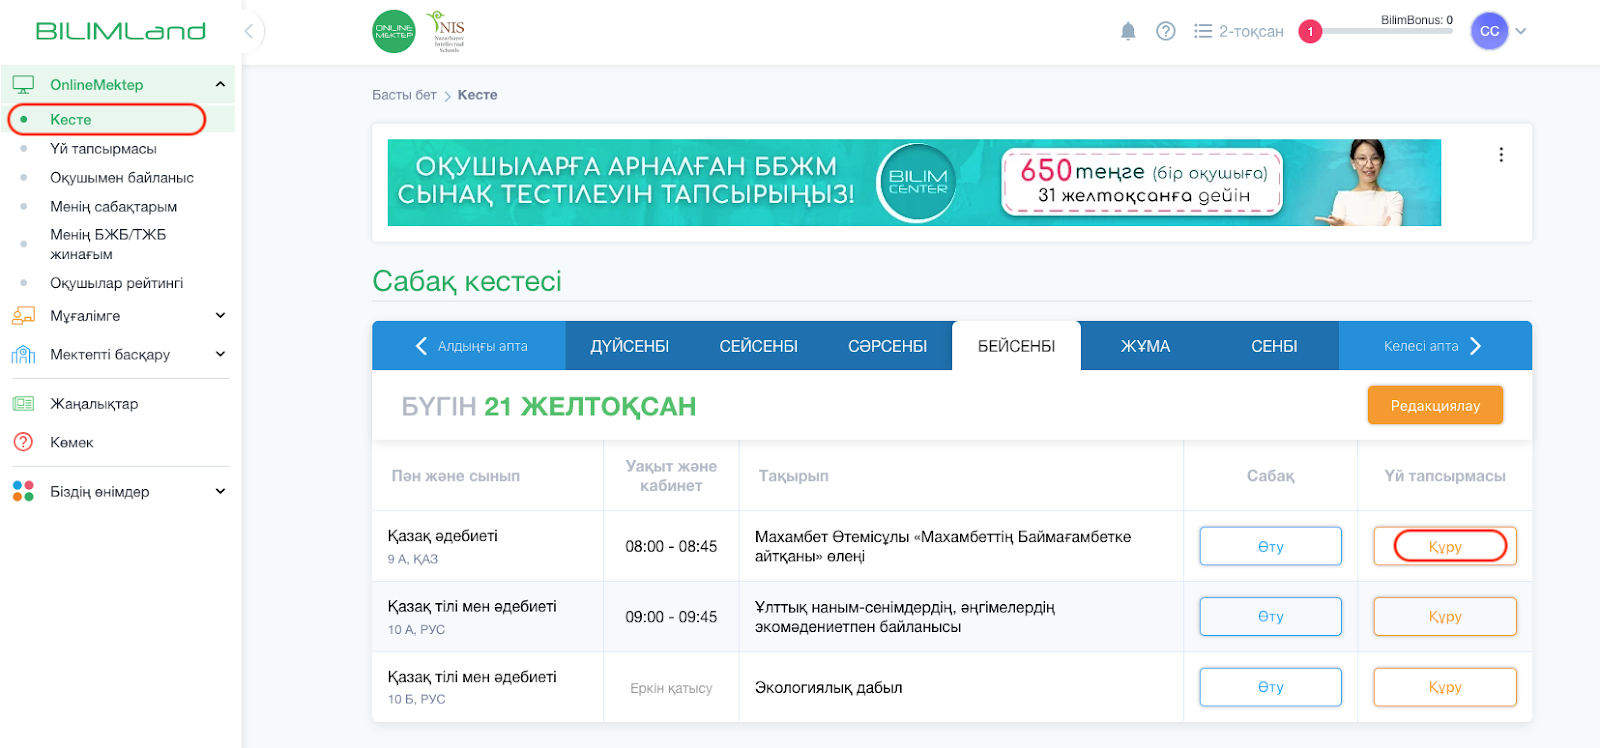
Task: Open the CC user avatar
Action: [1489, 31]
